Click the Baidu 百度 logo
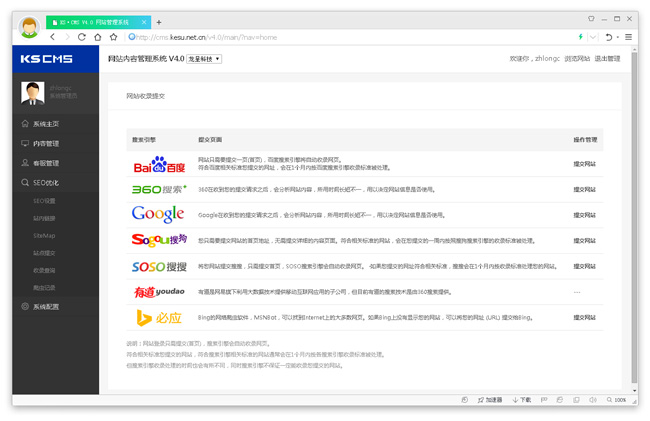This screenshot has height=421, width=650. click(x=159, y=164)
